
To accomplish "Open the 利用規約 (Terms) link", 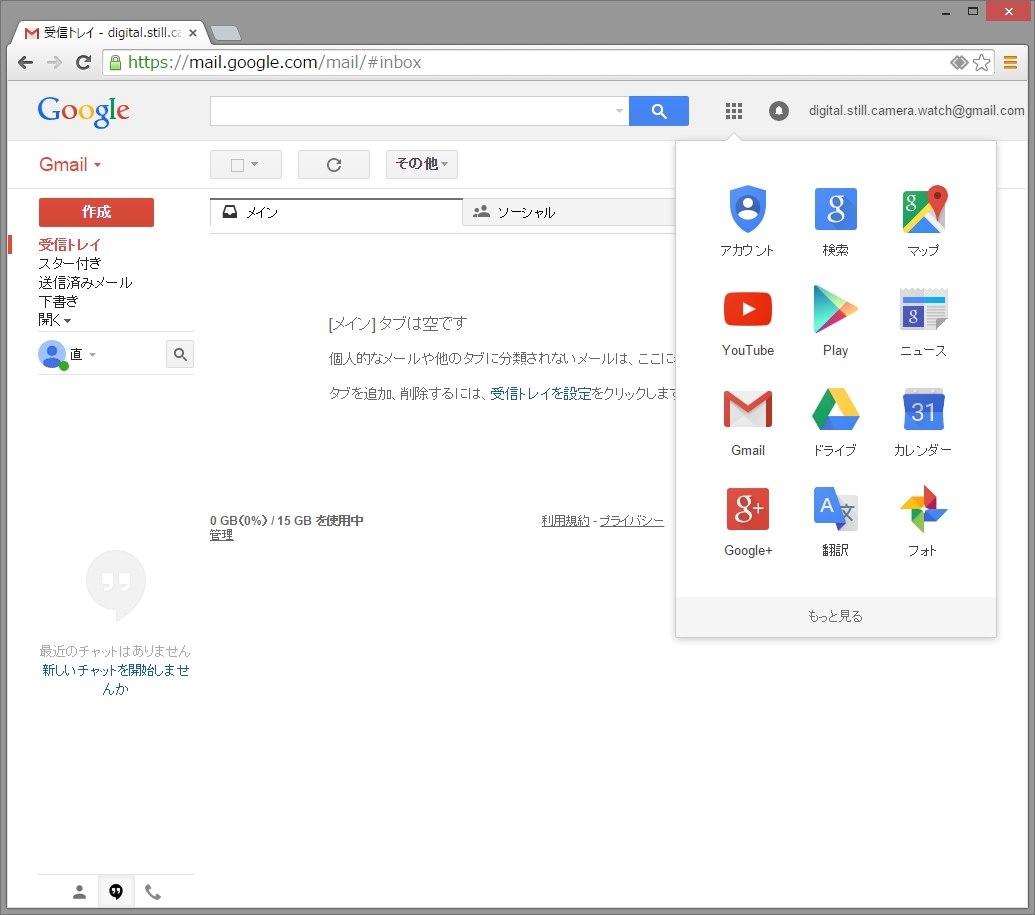I will pos(565,521).
